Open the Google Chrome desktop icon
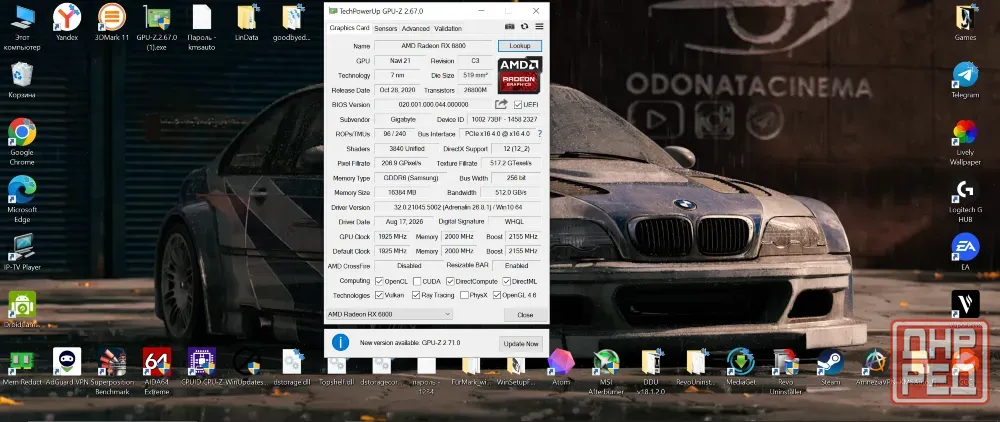Screen dimensions: 1000x422 pyautogui.click(x=22, y=141)
